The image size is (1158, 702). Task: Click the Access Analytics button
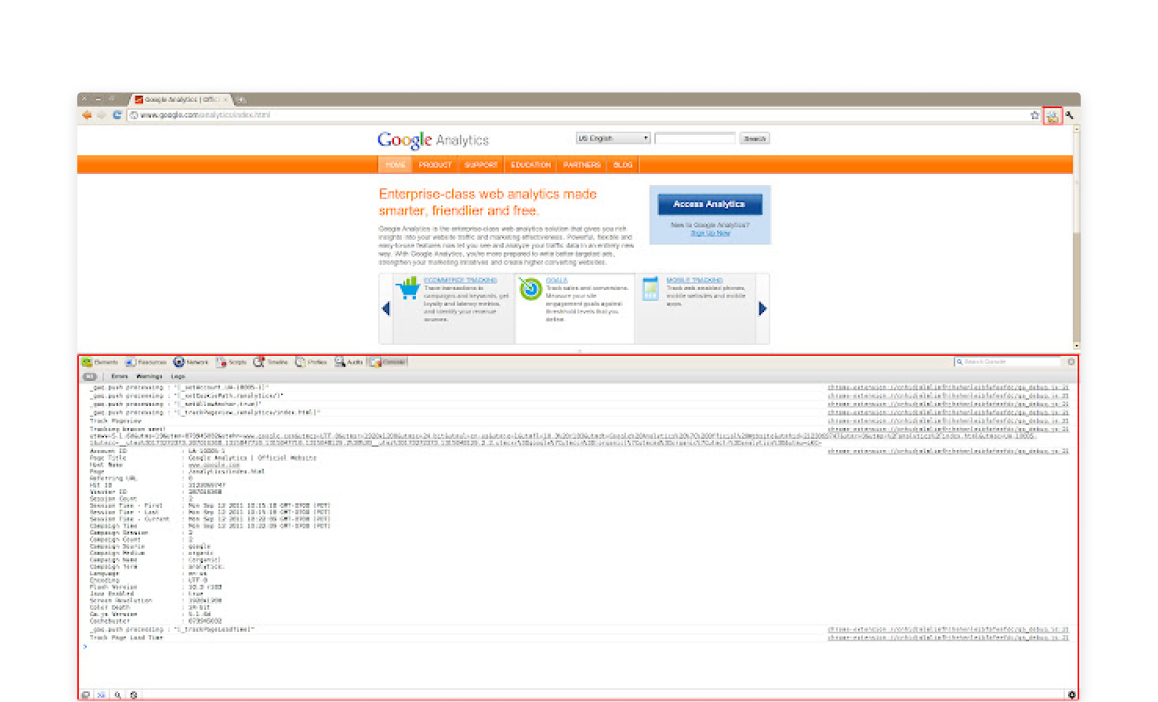[709, 203]
